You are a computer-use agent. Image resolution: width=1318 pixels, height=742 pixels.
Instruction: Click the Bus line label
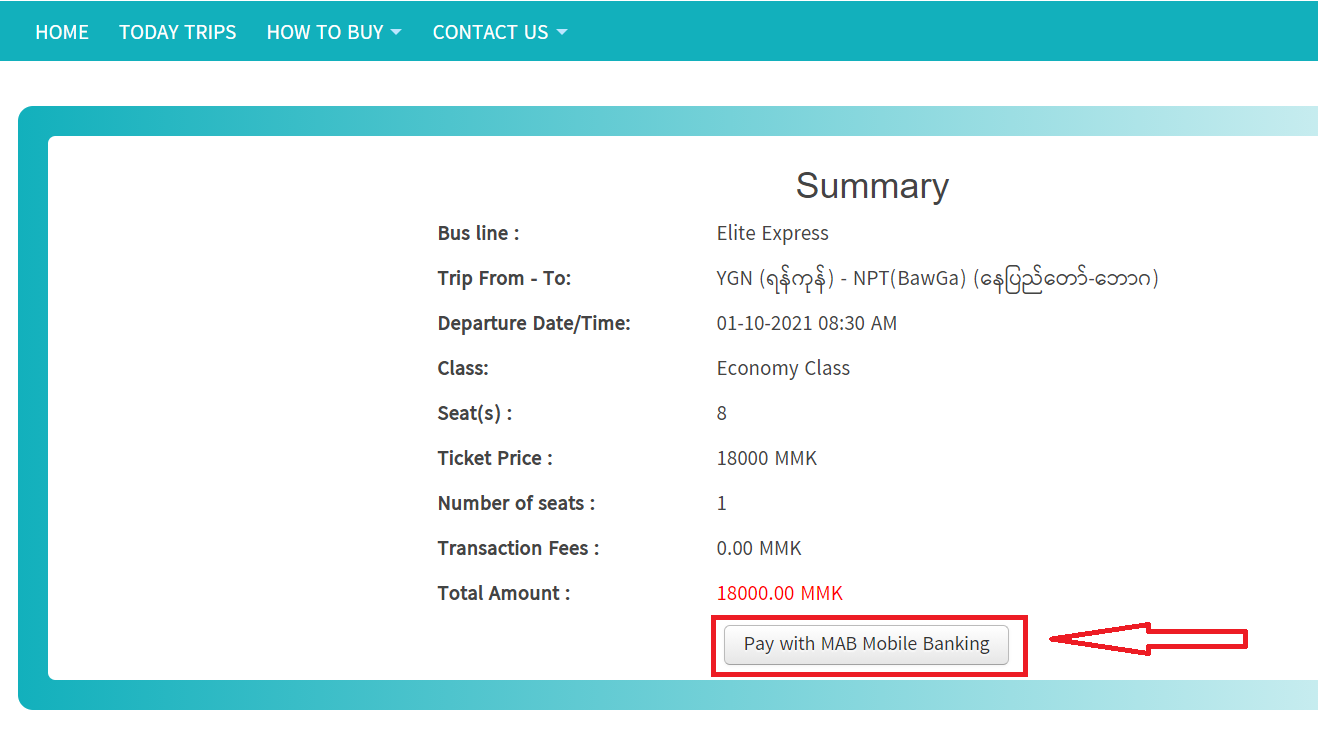point(478,233)
